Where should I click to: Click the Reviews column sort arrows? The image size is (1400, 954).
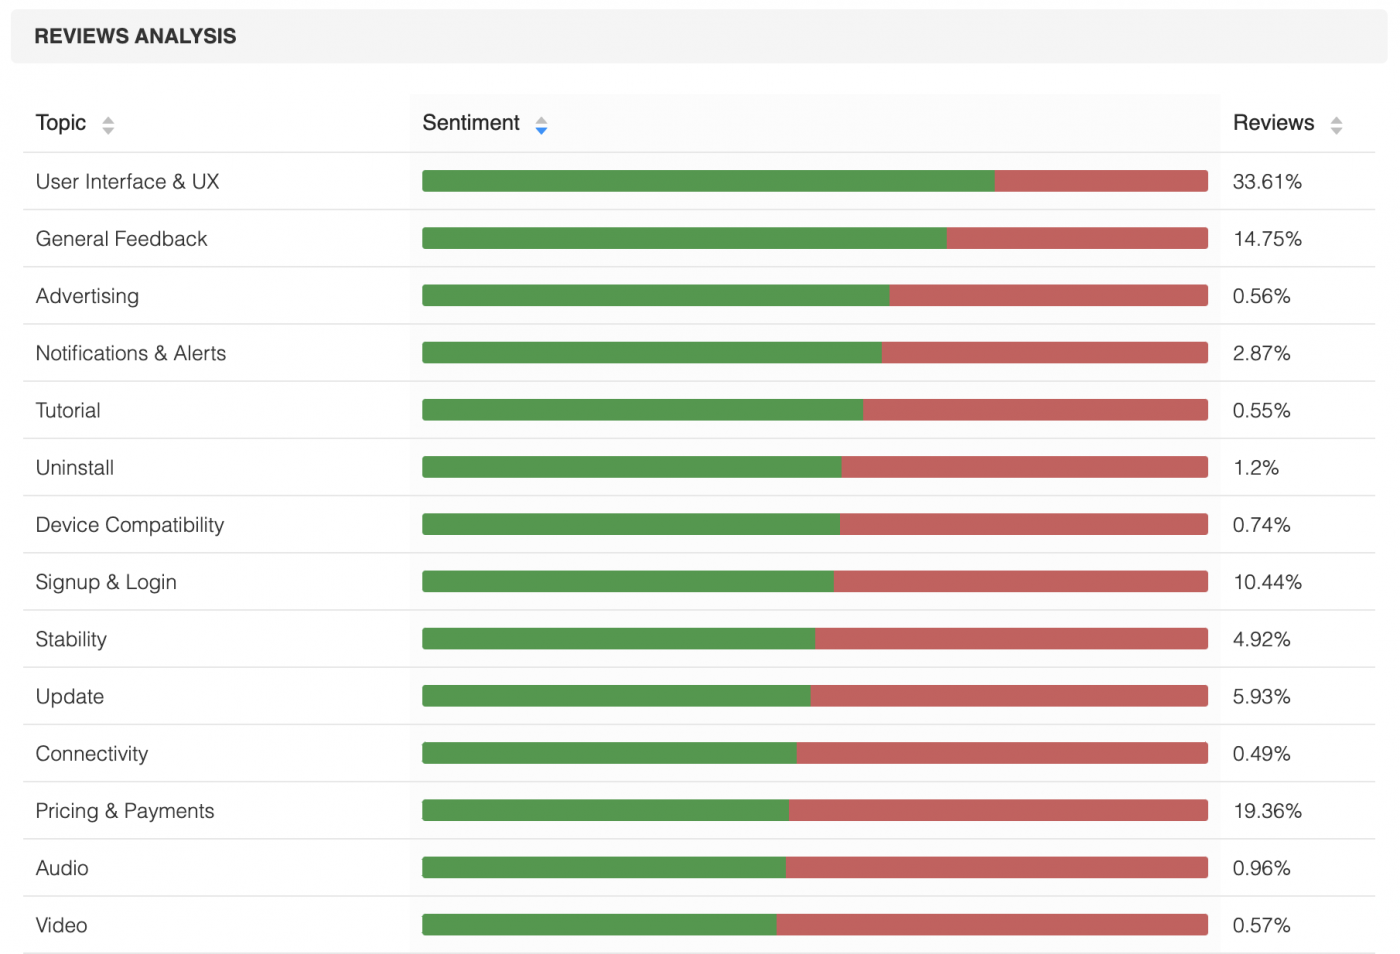click(1336, 125)
